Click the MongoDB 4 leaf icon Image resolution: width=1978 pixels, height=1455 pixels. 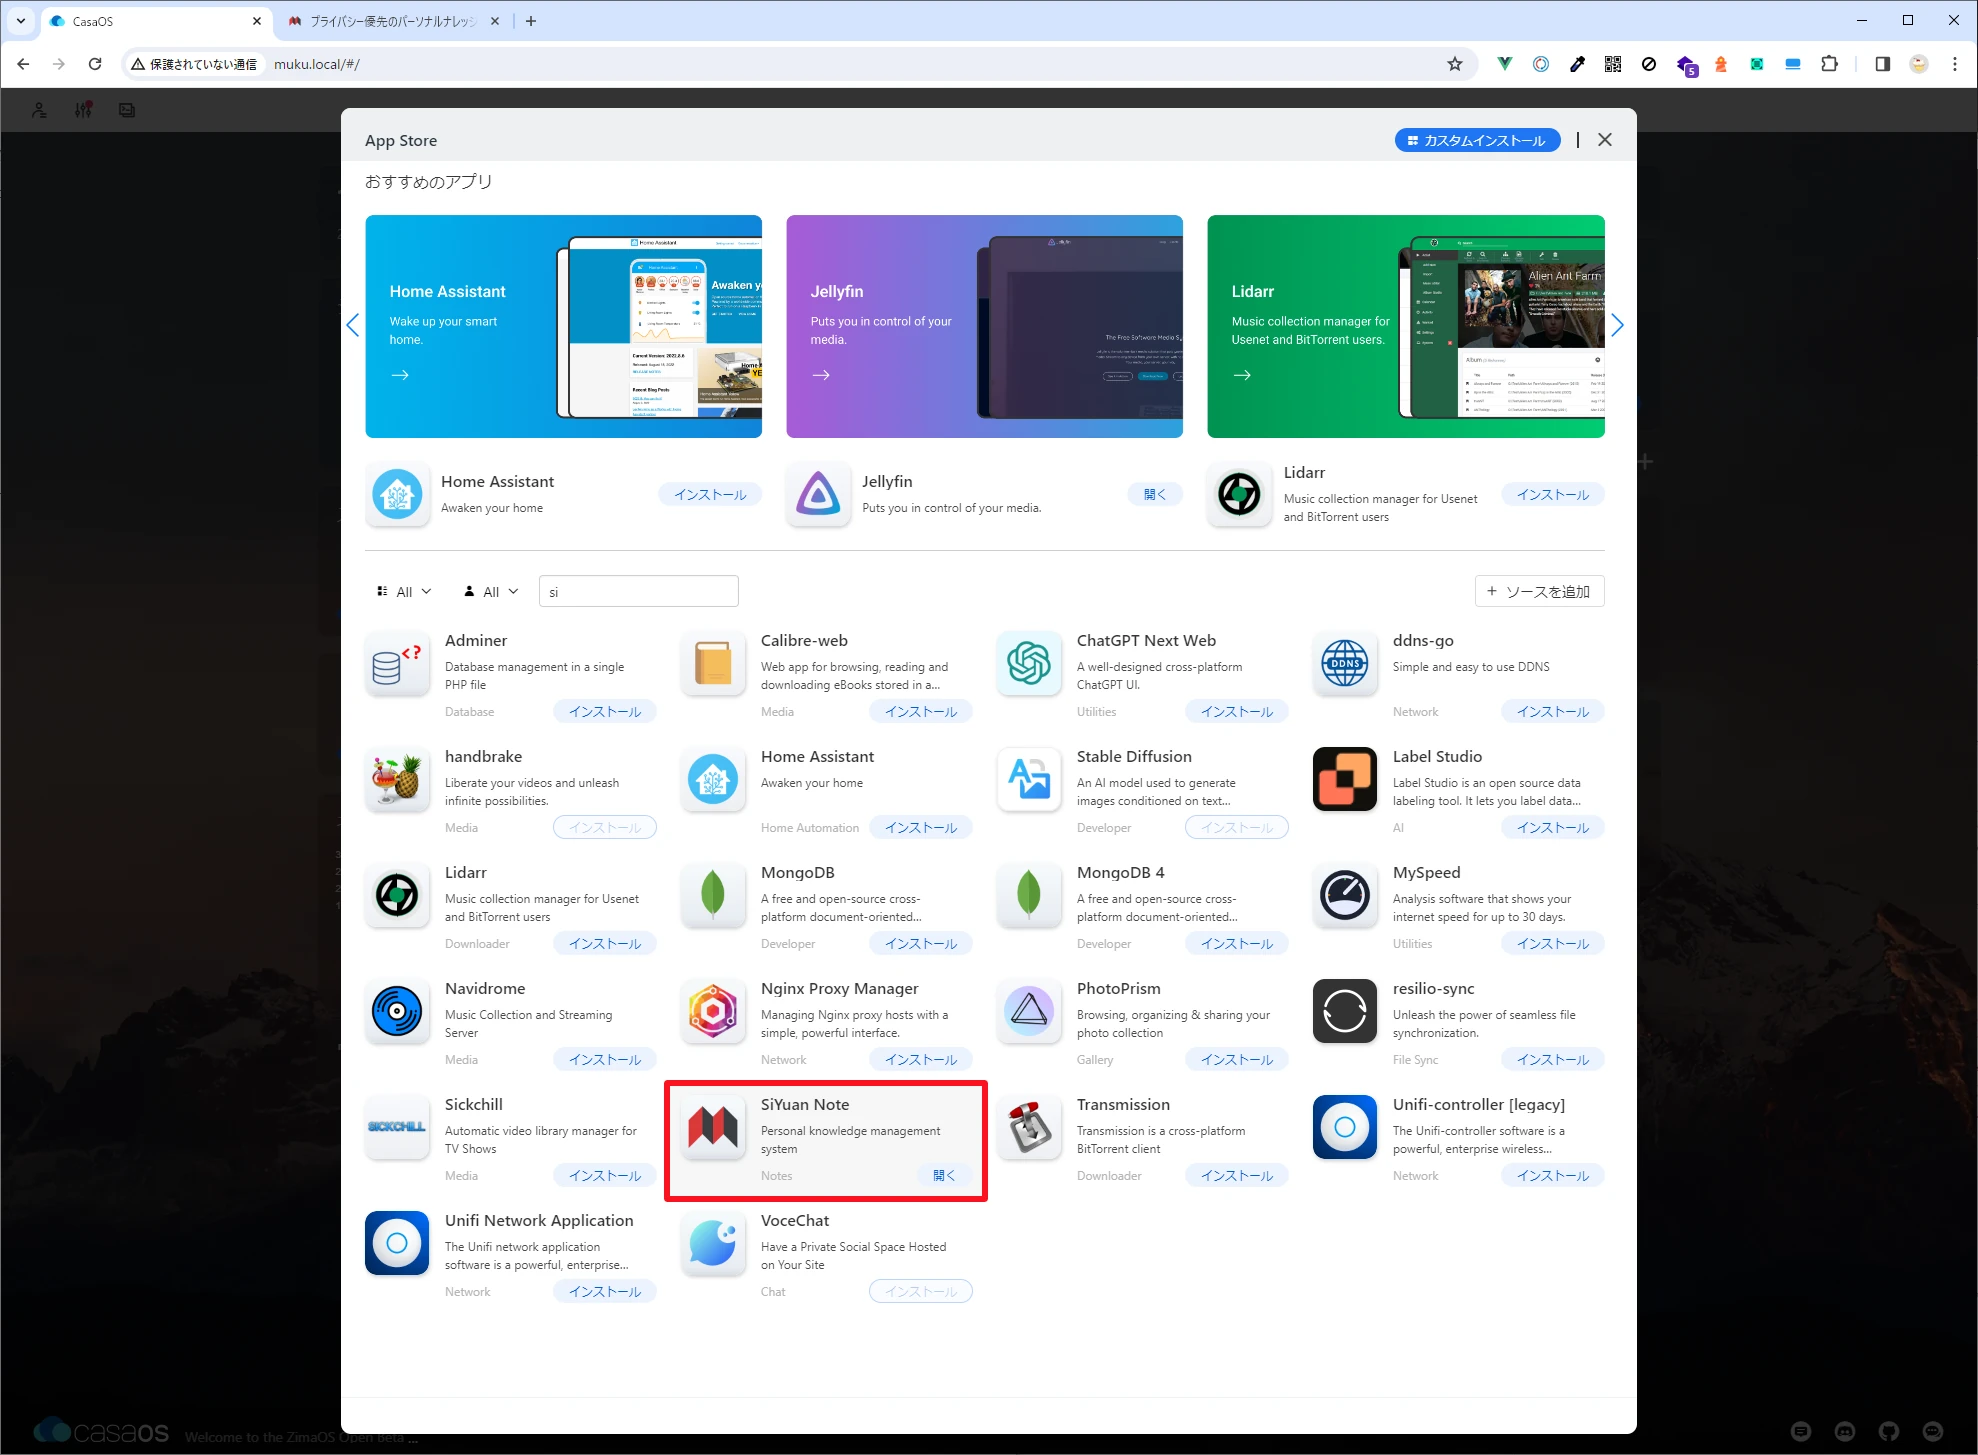coord(1029,896)
